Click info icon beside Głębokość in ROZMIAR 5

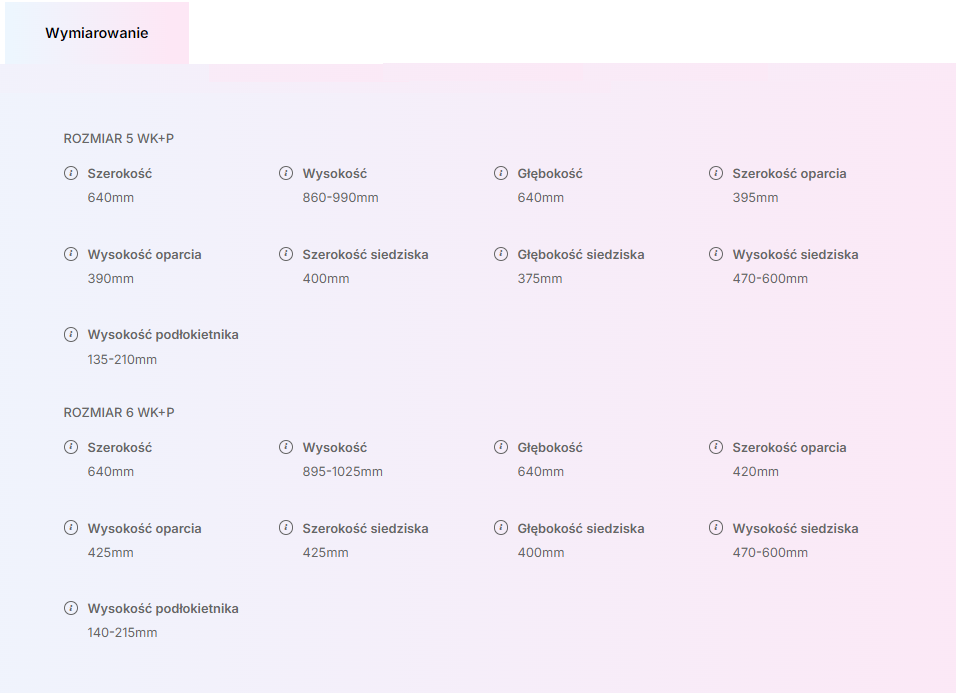(501, 173)
